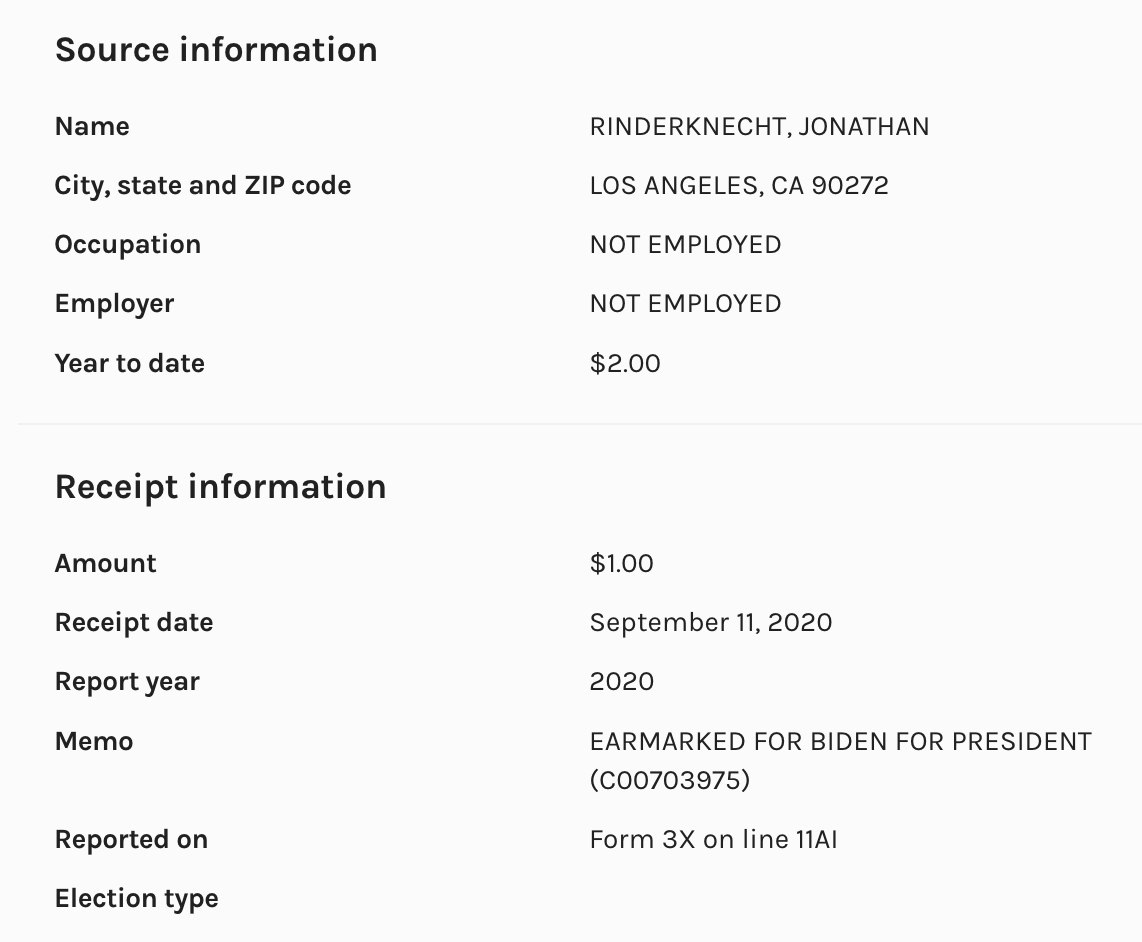Click the Occupation field label
1142x942 pixels.
pyautogui.click(x=128, y=245)
